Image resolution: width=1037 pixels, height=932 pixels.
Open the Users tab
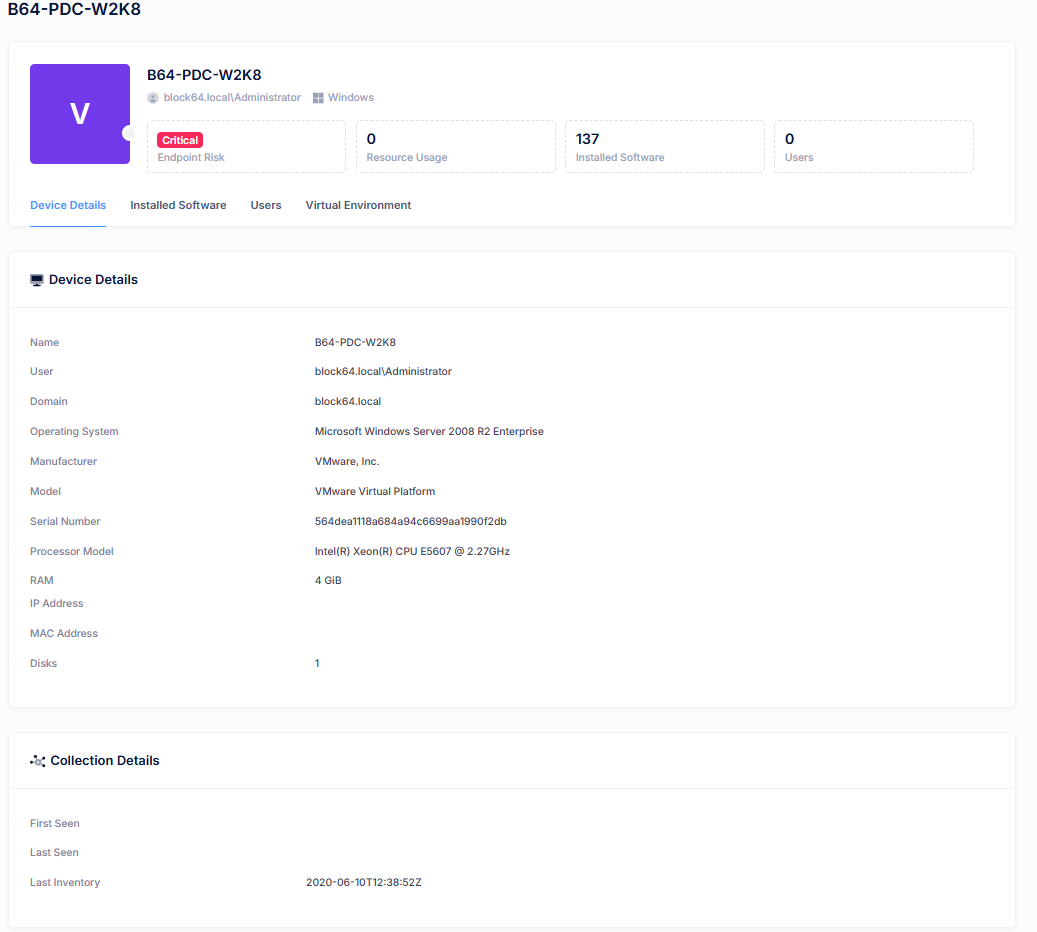266,205
